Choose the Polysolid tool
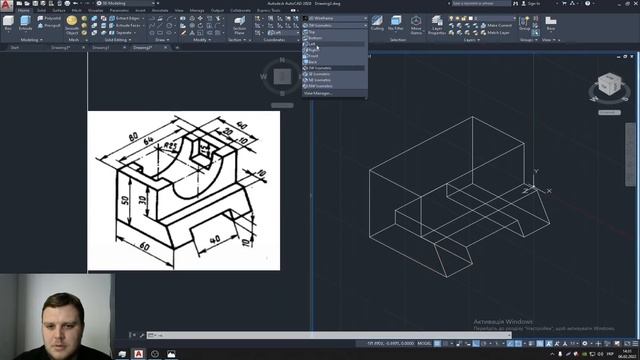The height and width of the screenshot is (360, 640). (49, 18)
